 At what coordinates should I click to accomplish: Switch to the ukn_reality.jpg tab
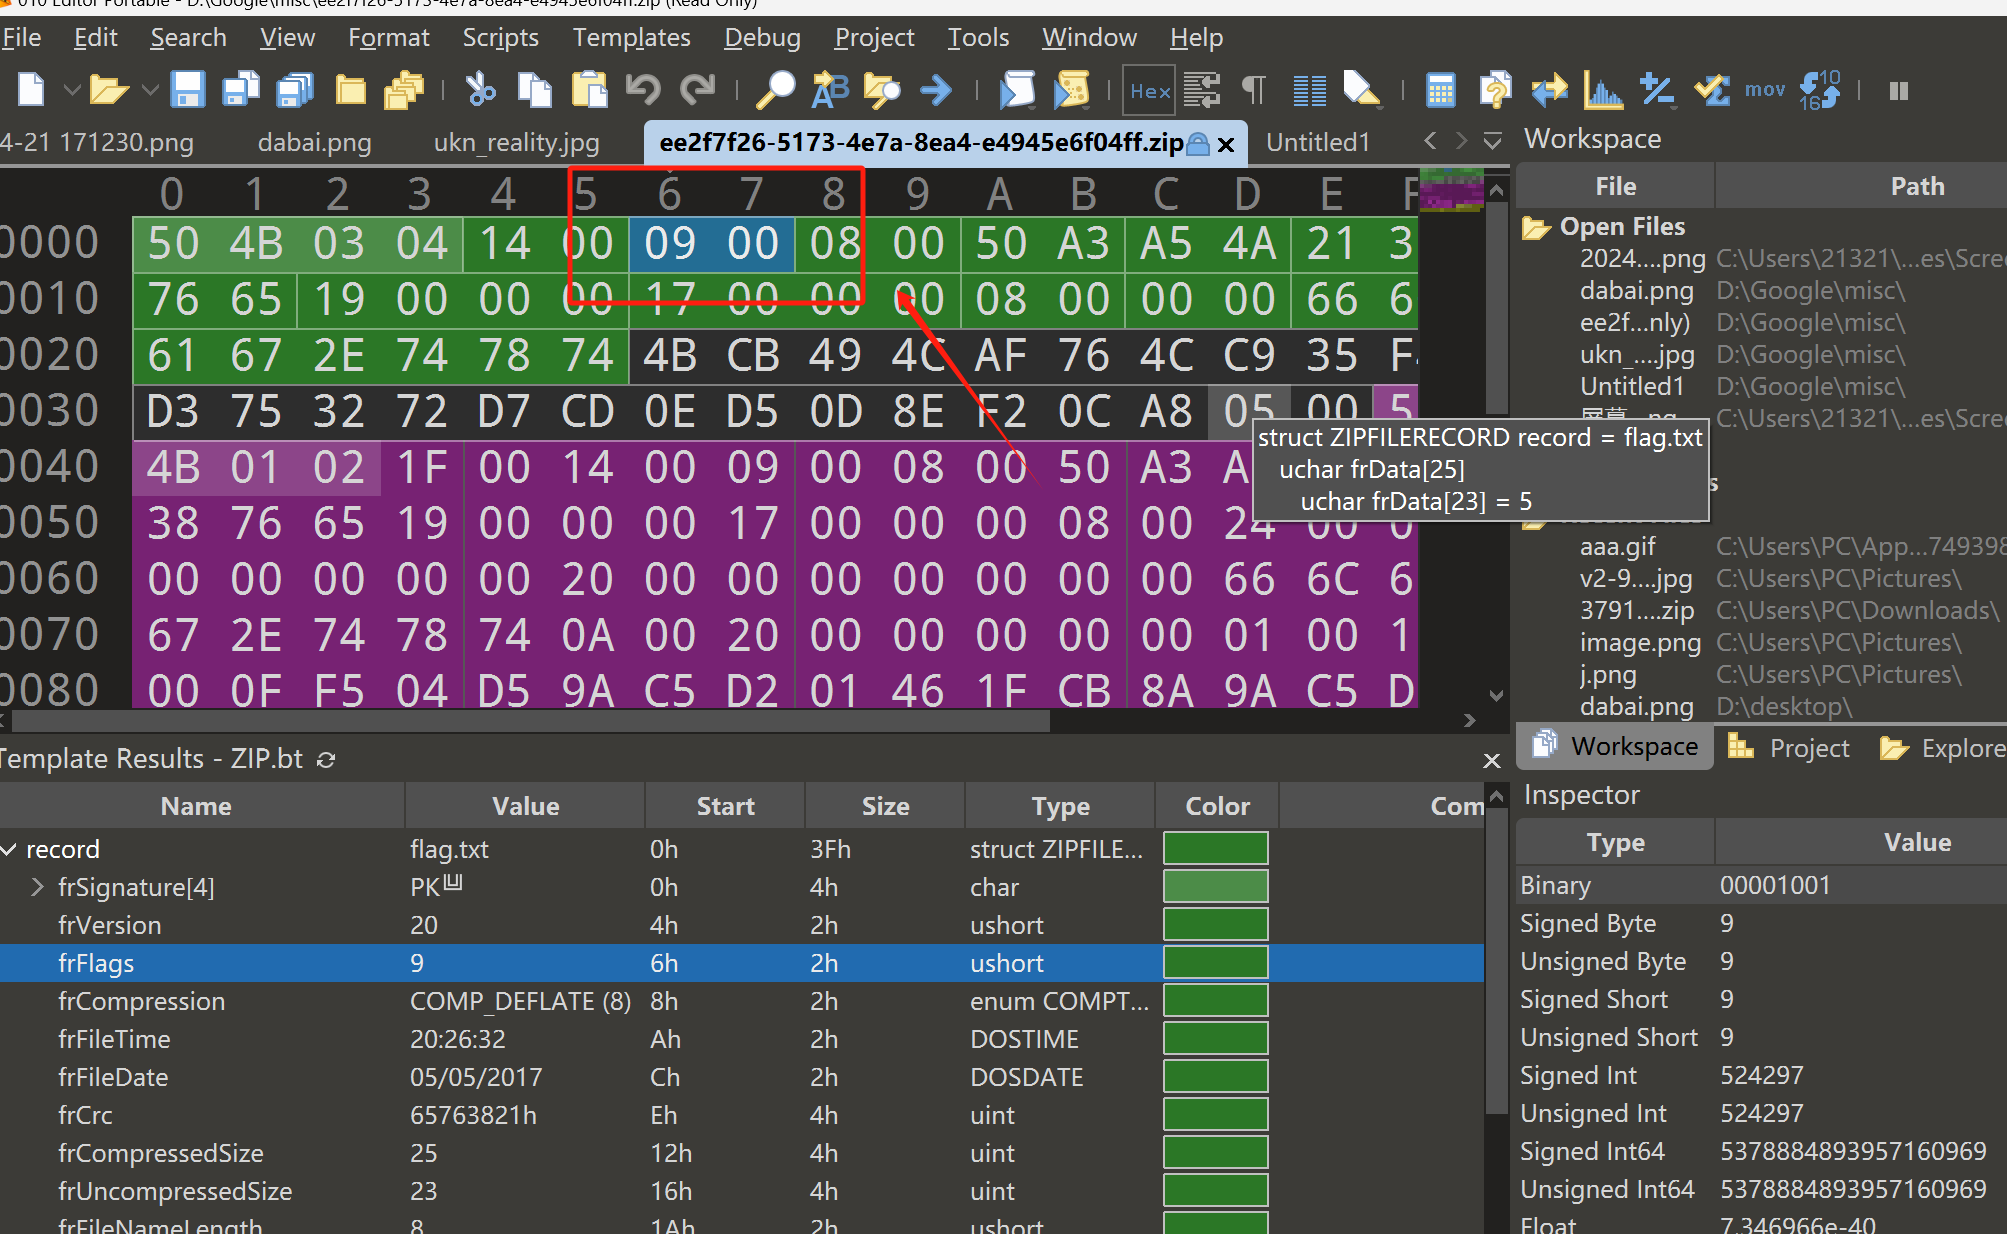(516, 142)
